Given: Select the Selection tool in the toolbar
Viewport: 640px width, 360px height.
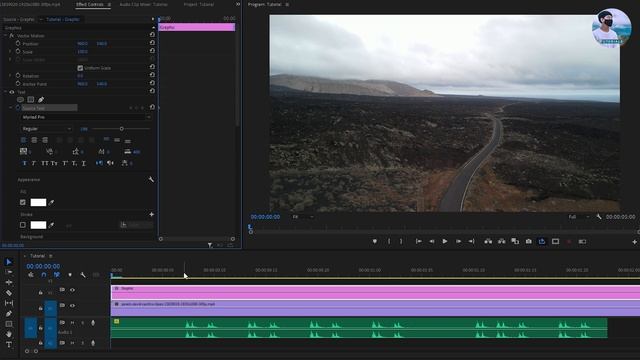Looking at the screenshot, I should pos(9,262).
